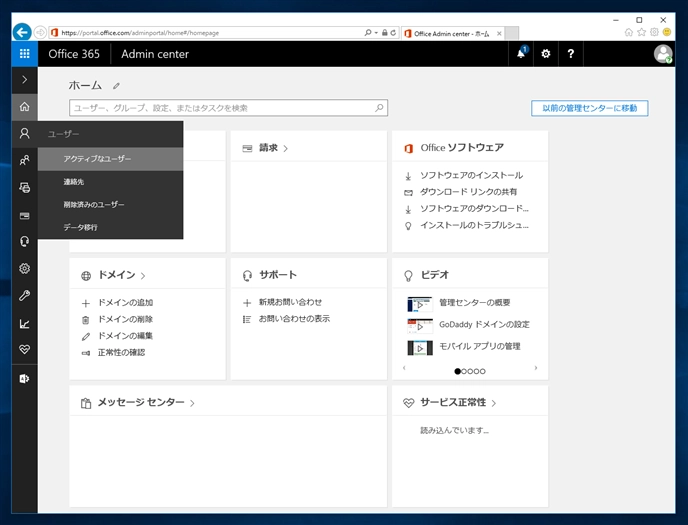The image size is (688, 525).
Task: Select the last video pagination dot
Action: point(483,371)
